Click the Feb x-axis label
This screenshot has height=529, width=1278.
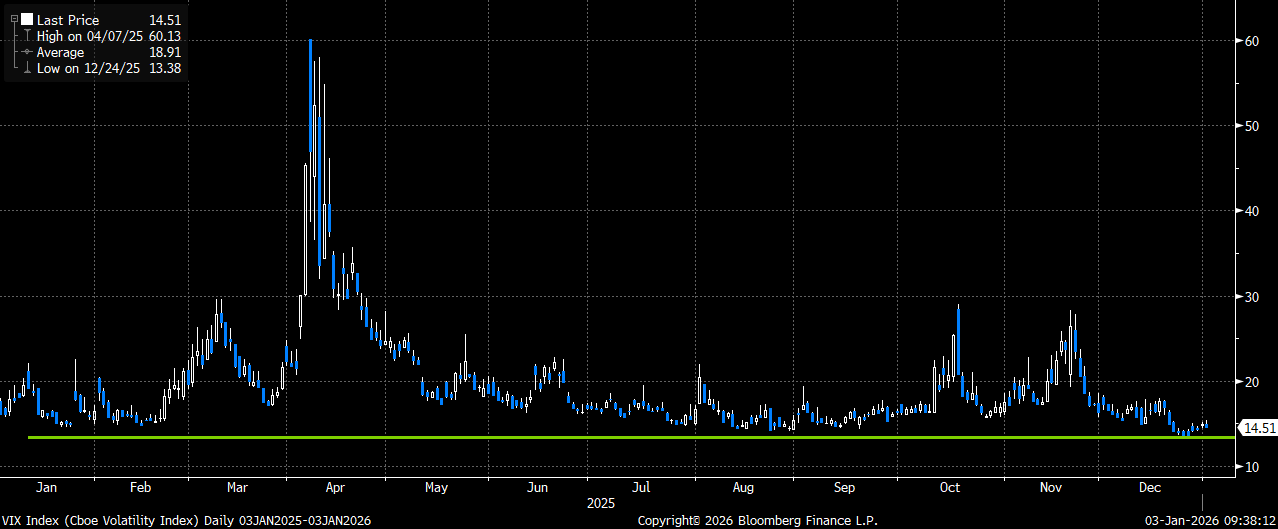(140, 488)
